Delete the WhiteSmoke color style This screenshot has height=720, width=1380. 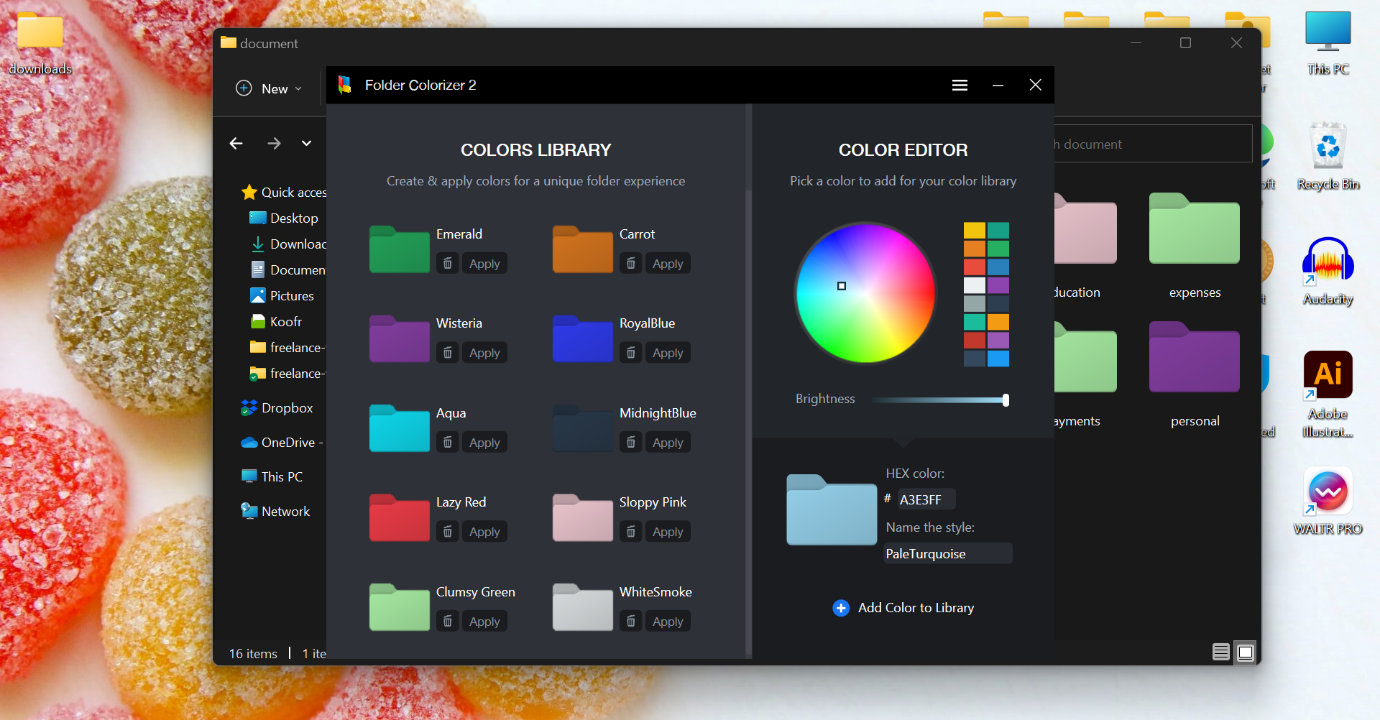(631, 621)
